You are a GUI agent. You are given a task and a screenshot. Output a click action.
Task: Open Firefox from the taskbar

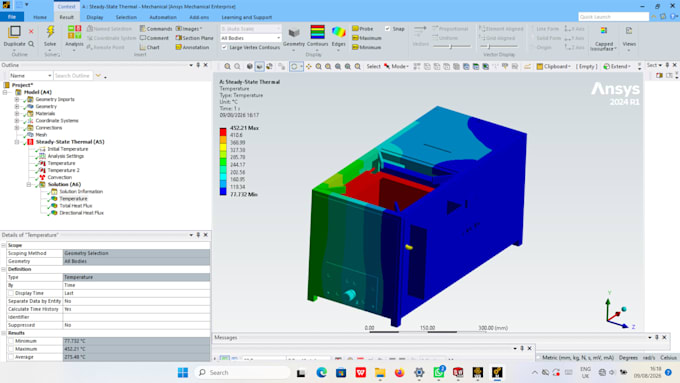click(x=399, y=373)
